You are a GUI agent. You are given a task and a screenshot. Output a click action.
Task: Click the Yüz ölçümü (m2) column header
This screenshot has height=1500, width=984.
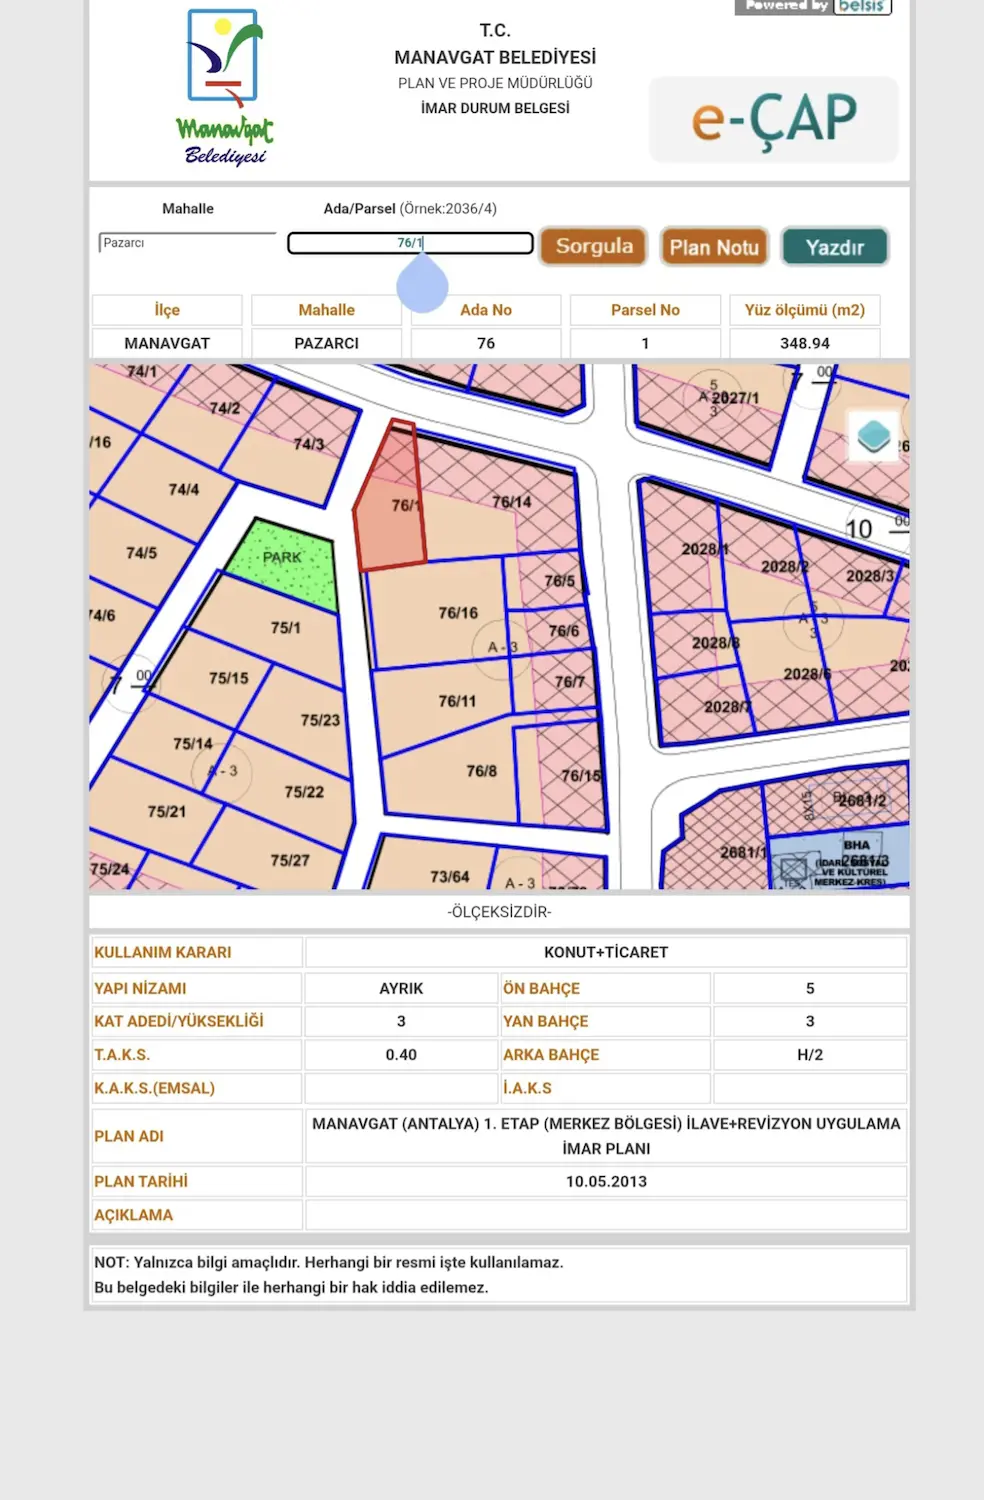[x=805, y=310]
